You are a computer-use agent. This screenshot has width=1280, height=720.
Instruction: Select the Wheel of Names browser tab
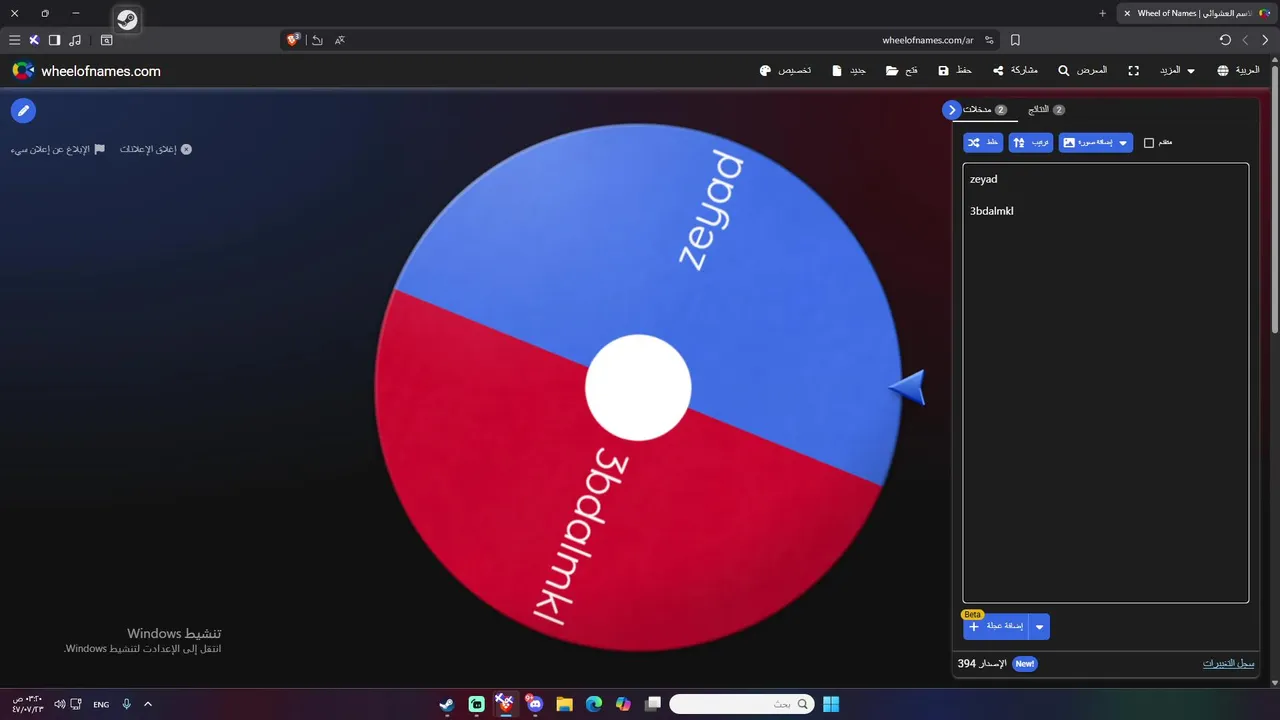point(1197,13)
